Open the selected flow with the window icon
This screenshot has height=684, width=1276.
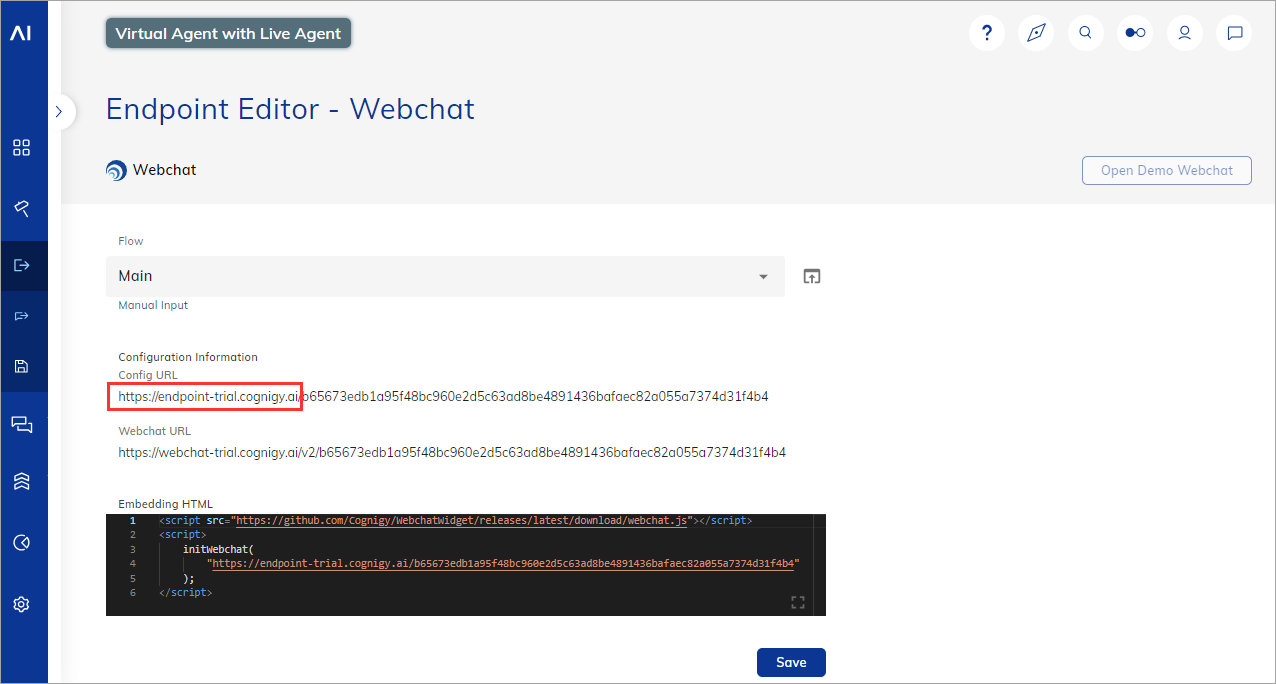812,276
